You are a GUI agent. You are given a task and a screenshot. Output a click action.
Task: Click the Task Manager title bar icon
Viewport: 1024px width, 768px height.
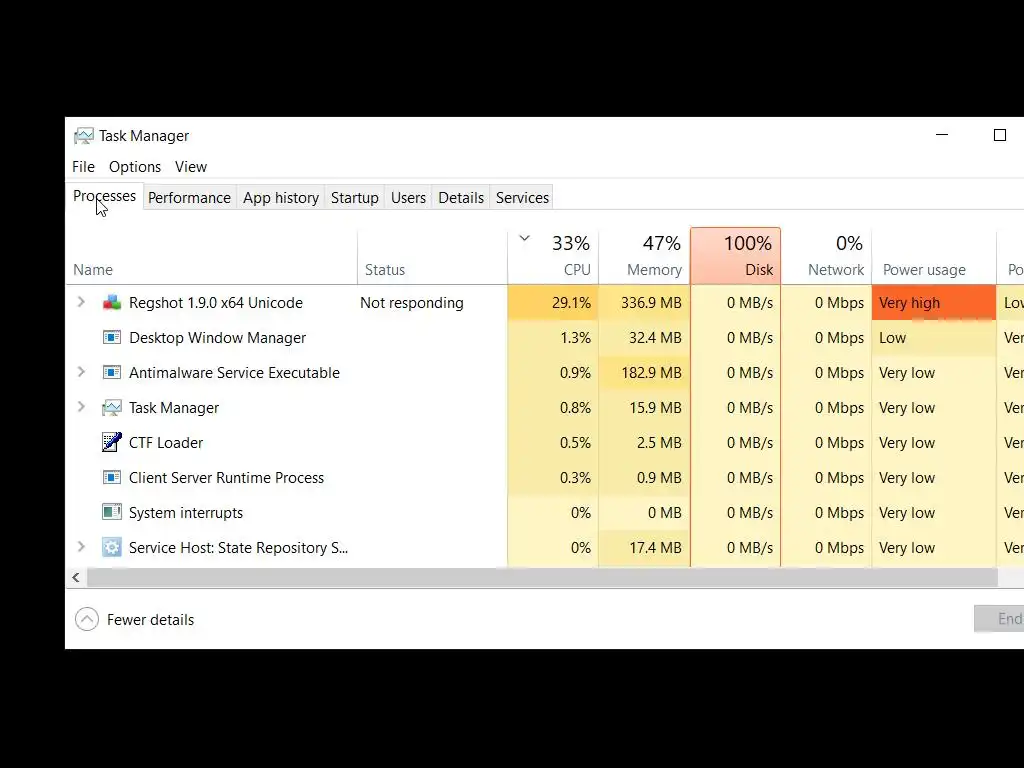click(x=84, y=136)
